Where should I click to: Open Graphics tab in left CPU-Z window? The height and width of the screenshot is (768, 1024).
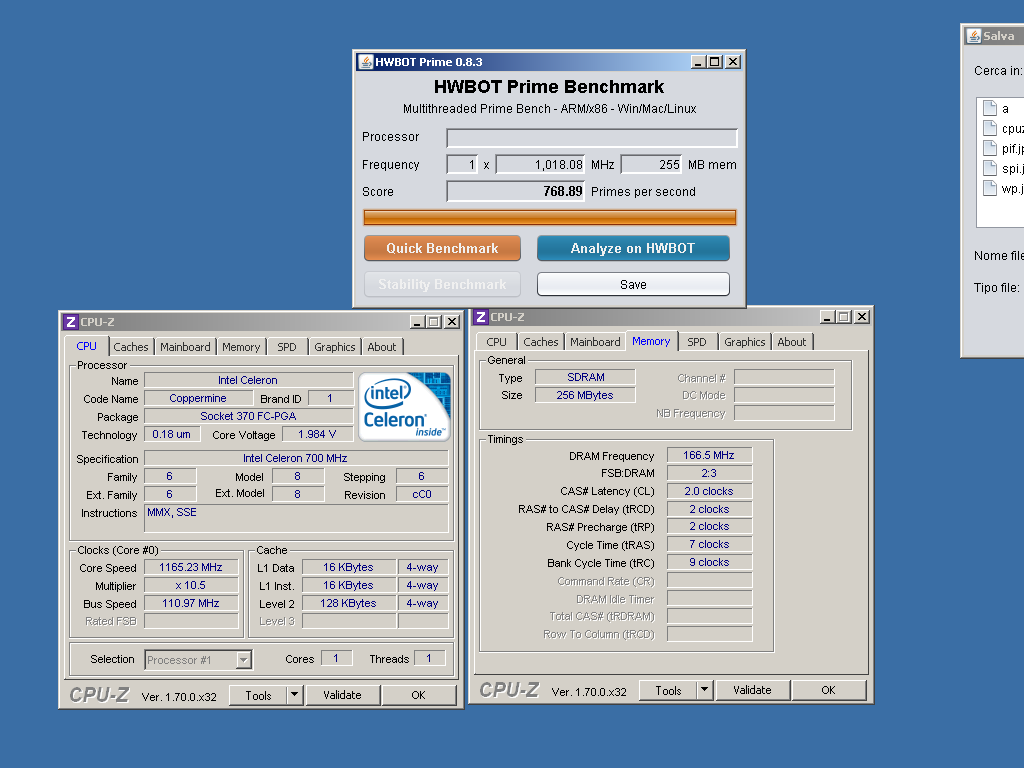click(334, 347)
